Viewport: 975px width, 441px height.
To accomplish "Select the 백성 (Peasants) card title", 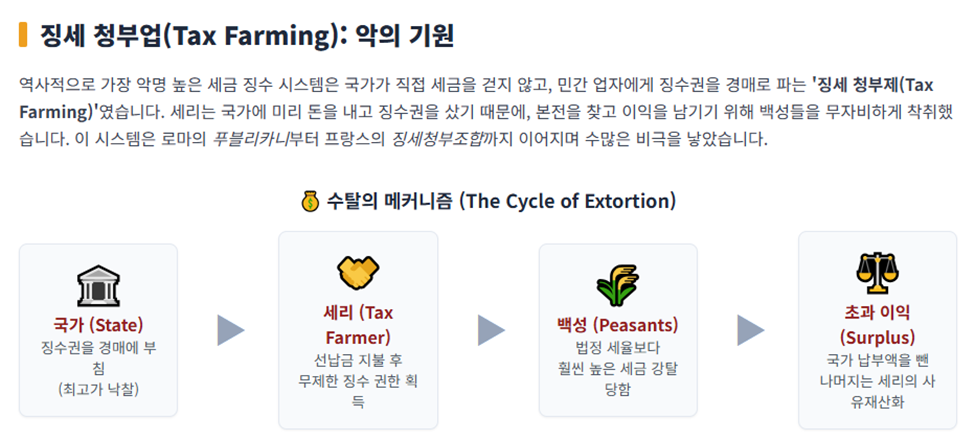I will [x=618, y=325].
